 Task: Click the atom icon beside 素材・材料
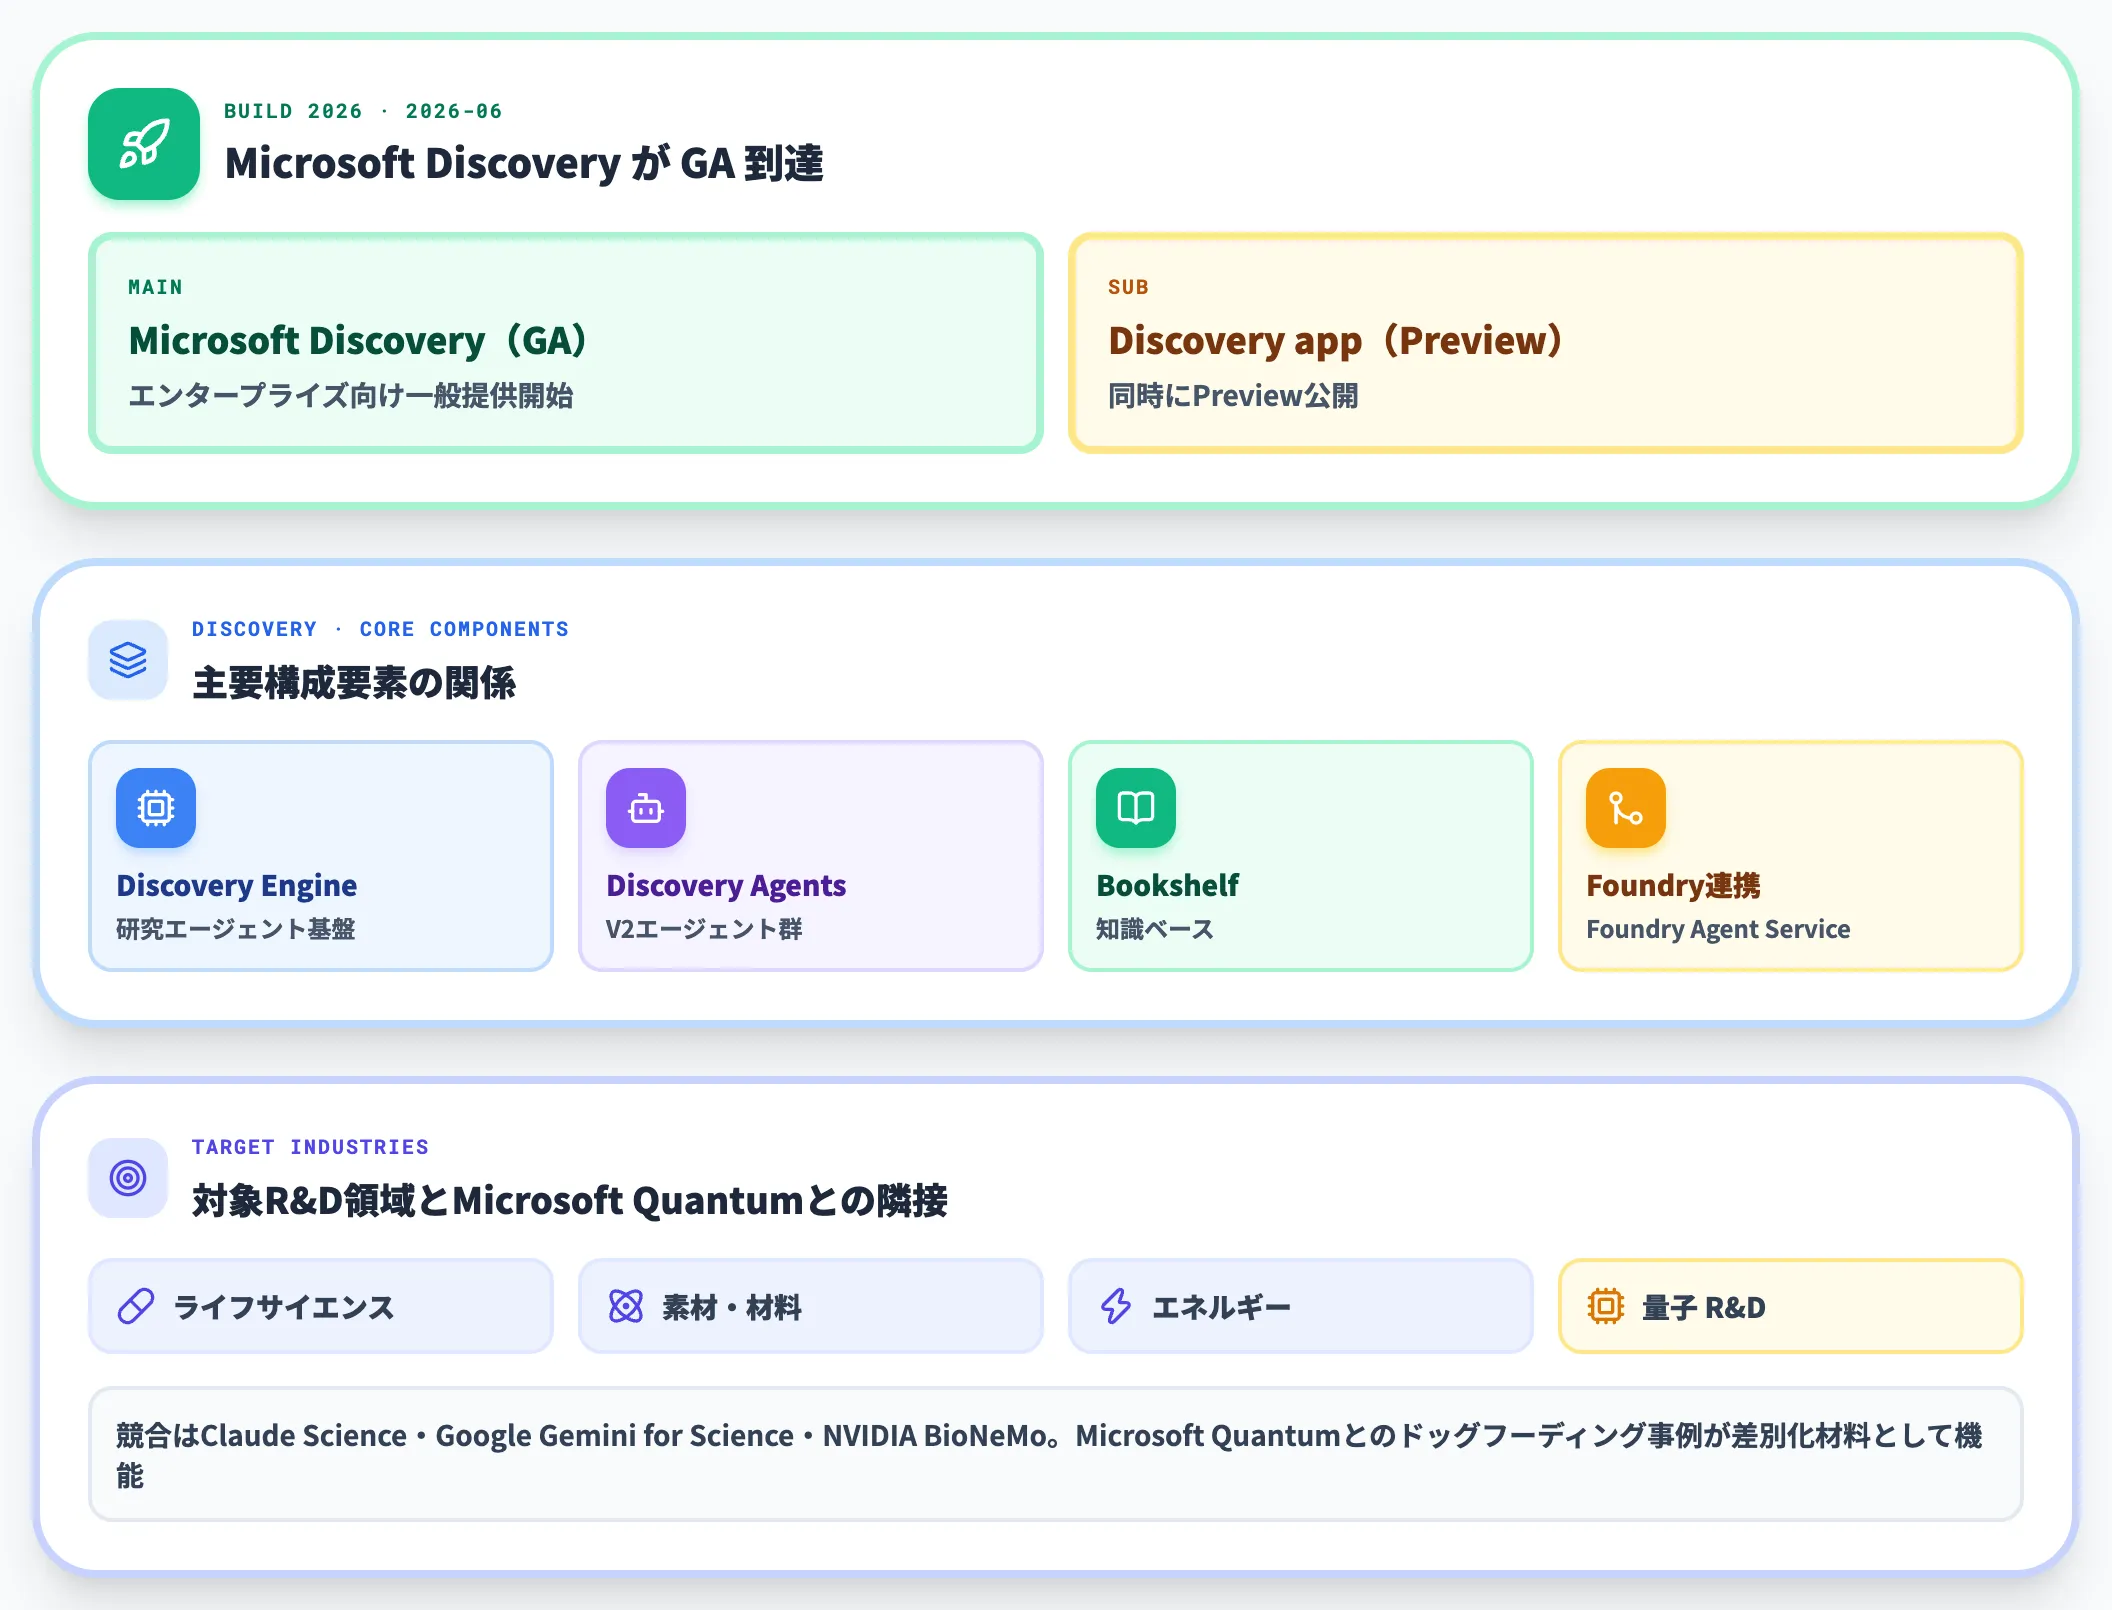(x=626, y=1306)
